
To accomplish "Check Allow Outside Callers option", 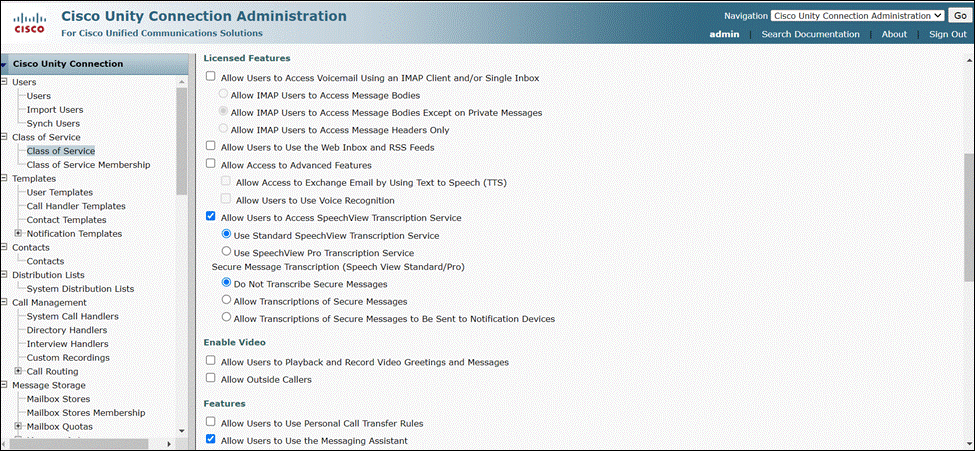I will pos(210,378).
